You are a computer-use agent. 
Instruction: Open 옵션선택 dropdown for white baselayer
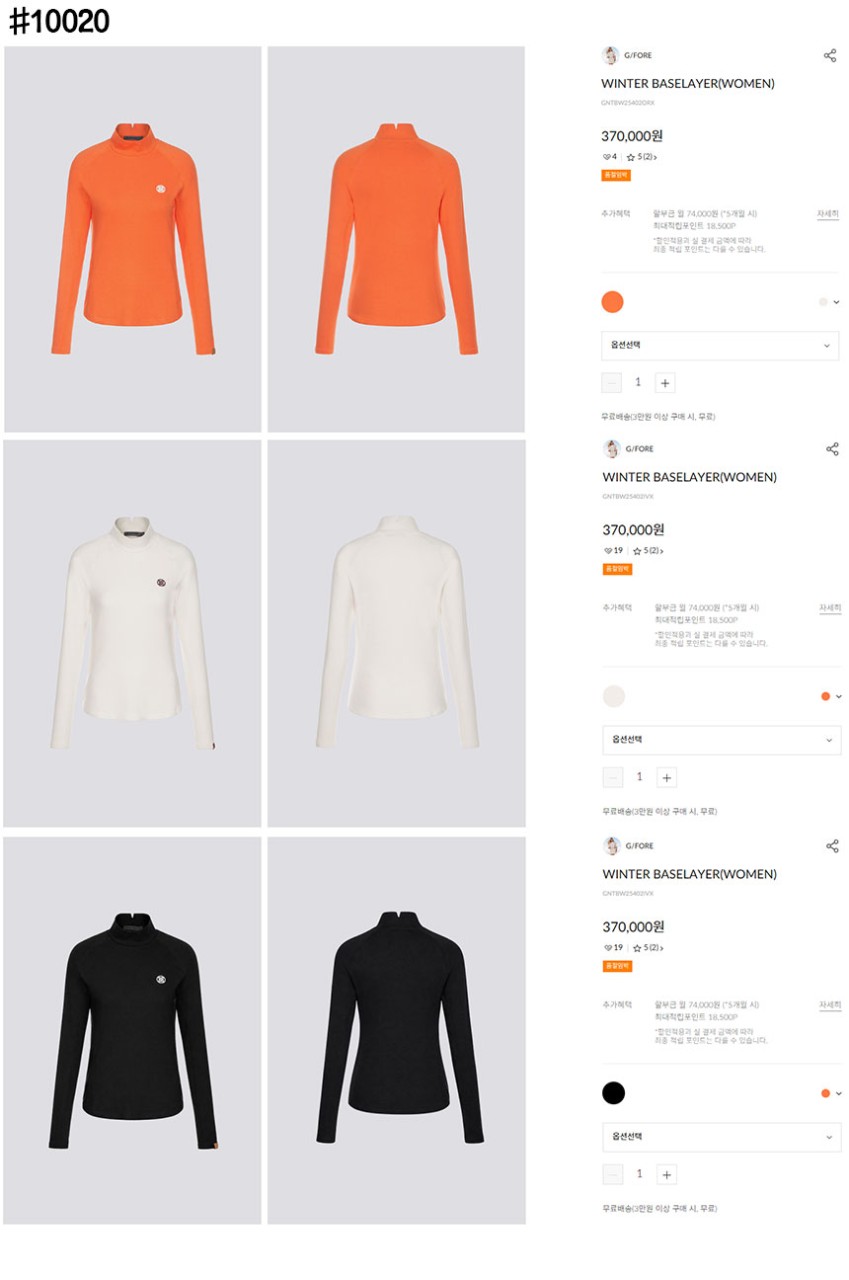(722, 740)
